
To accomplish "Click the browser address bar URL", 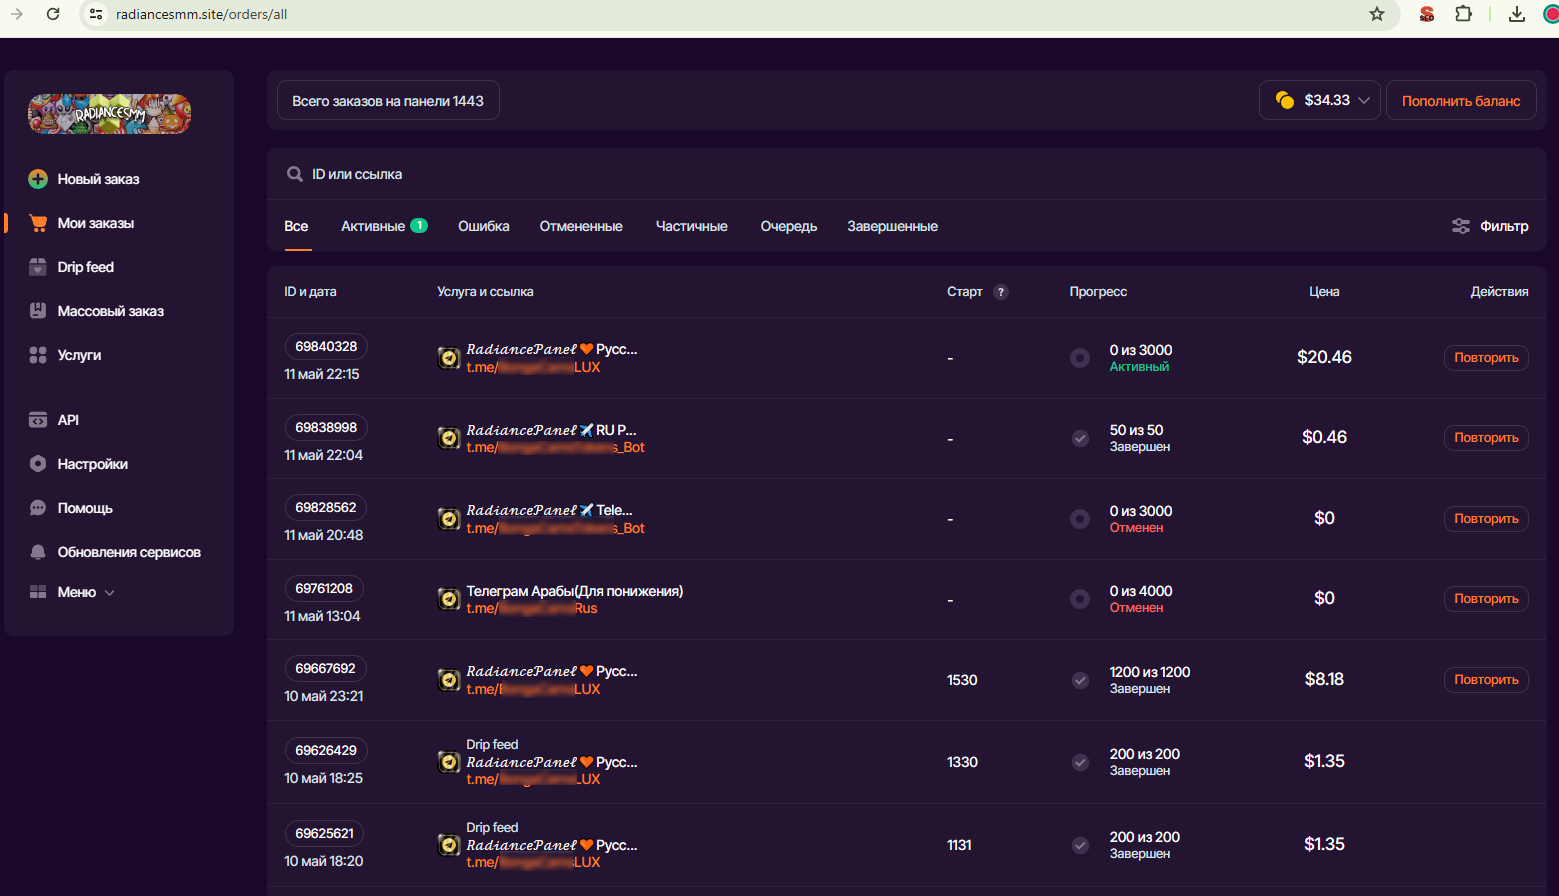I will pyautogui.click(x=201, y=14).
